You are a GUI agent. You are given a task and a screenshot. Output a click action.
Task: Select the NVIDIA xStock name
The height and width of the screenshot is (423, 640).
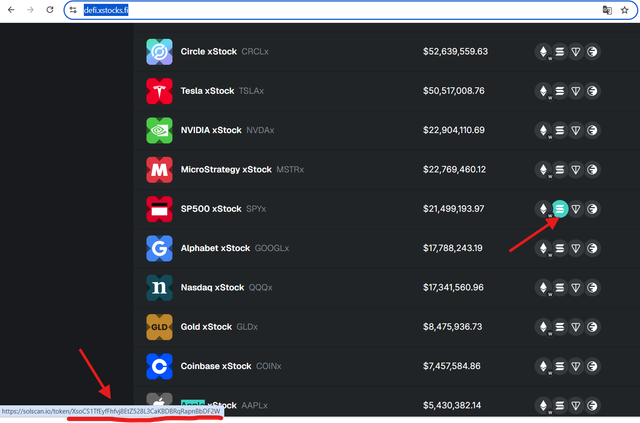click(211, 130)
